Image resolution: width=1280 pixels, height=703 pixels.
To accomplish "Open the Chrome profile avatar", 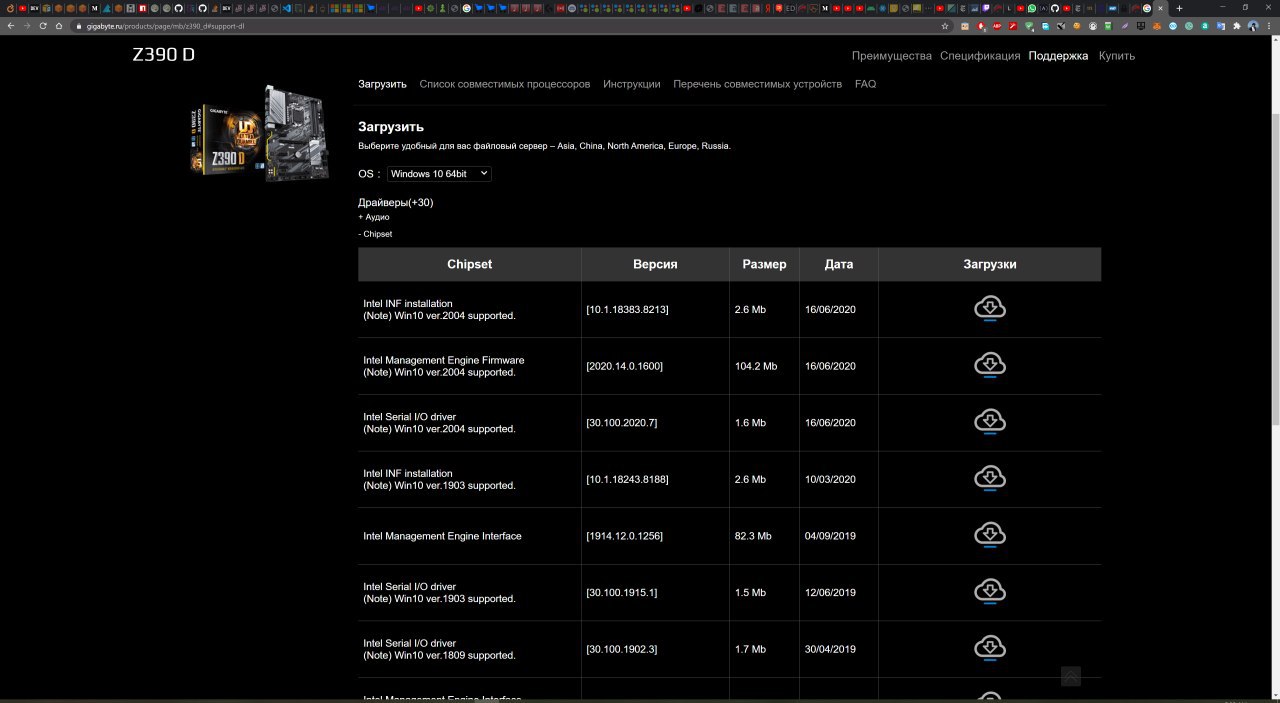I will tap(1253, 26).
